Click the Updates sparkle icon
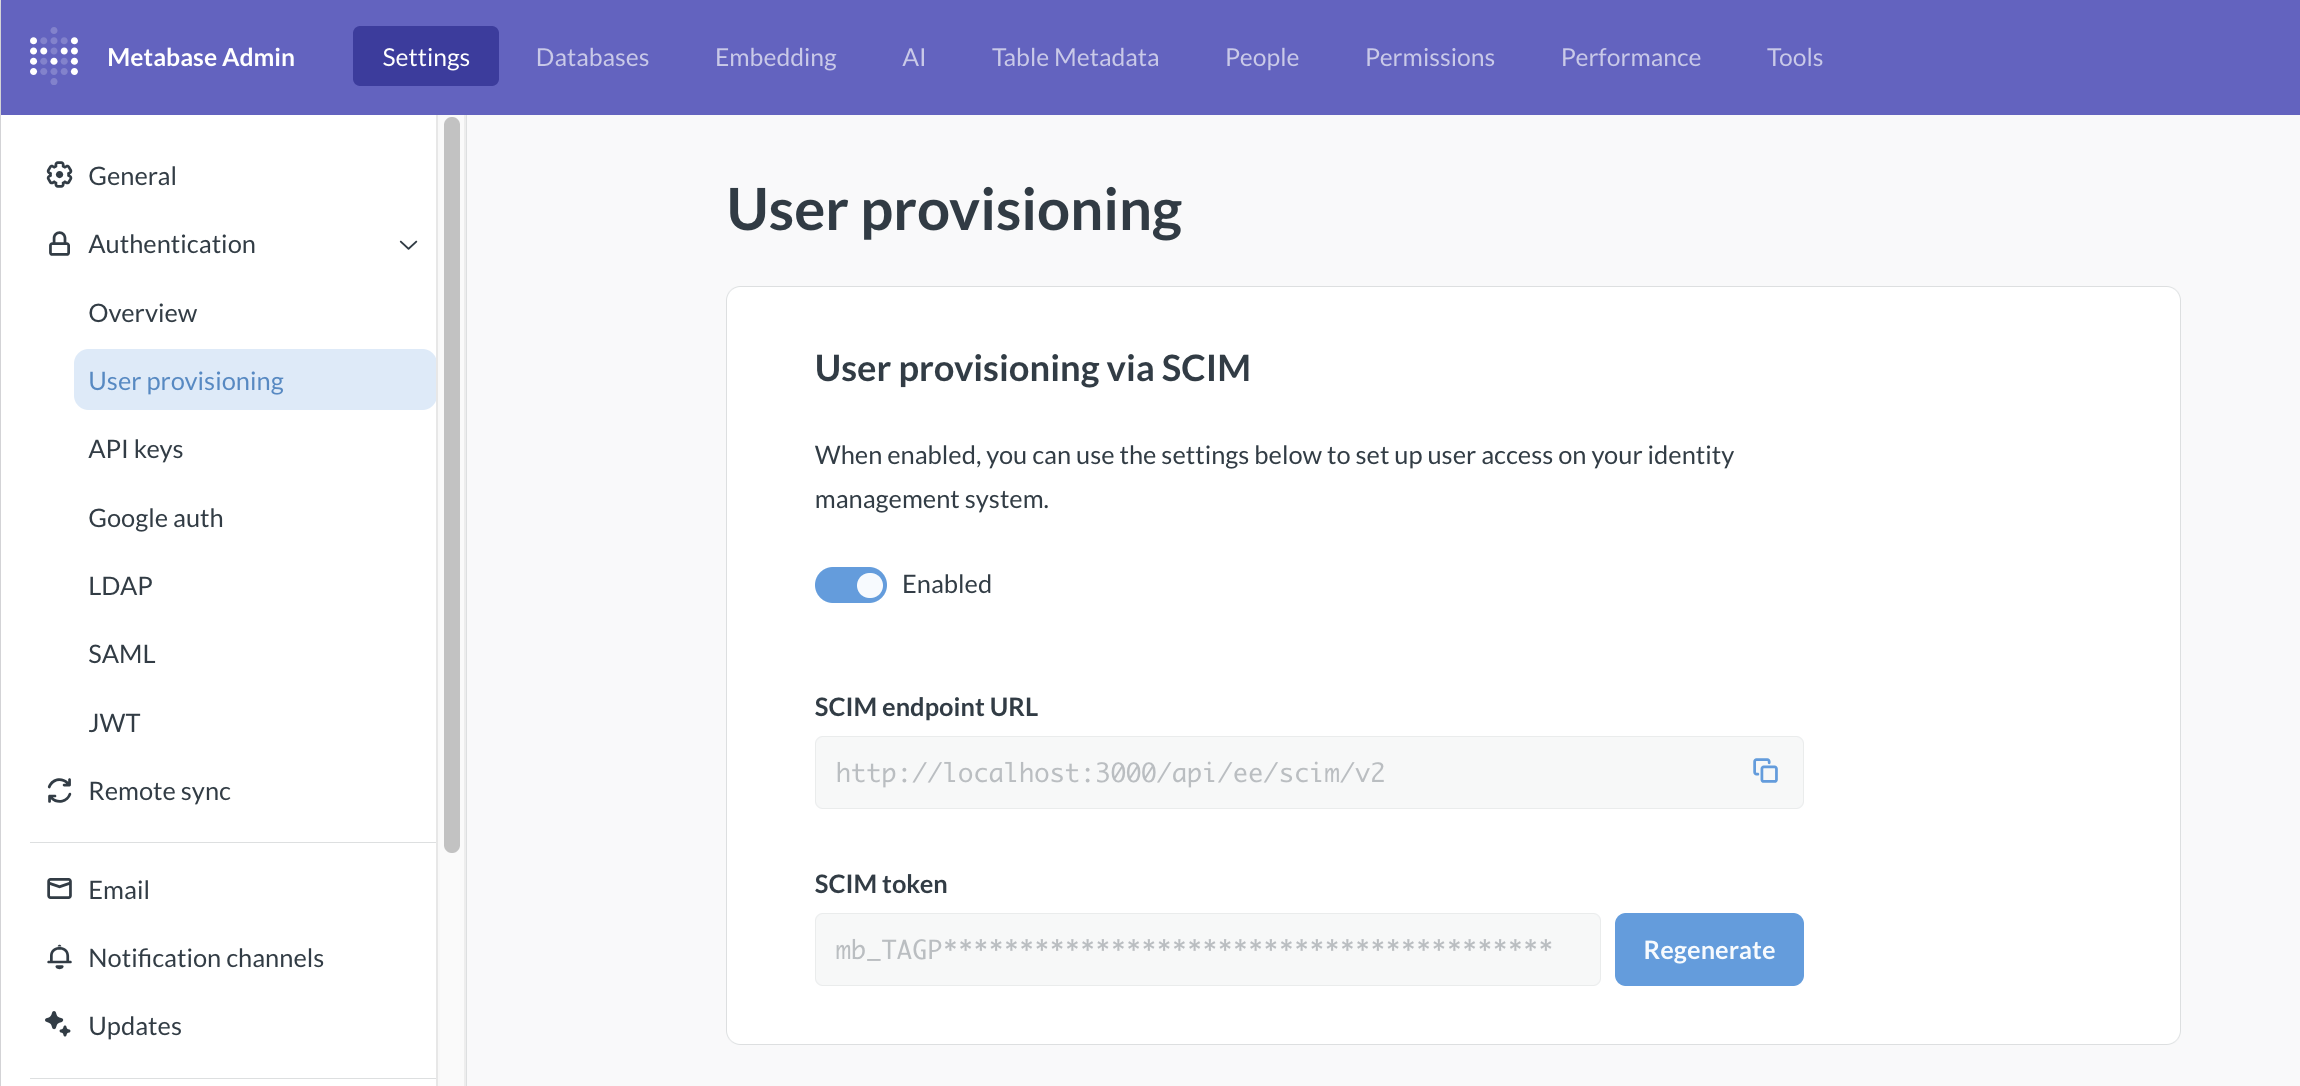Viewport: 2300px width, 1086px height. tap(58, 1024)
